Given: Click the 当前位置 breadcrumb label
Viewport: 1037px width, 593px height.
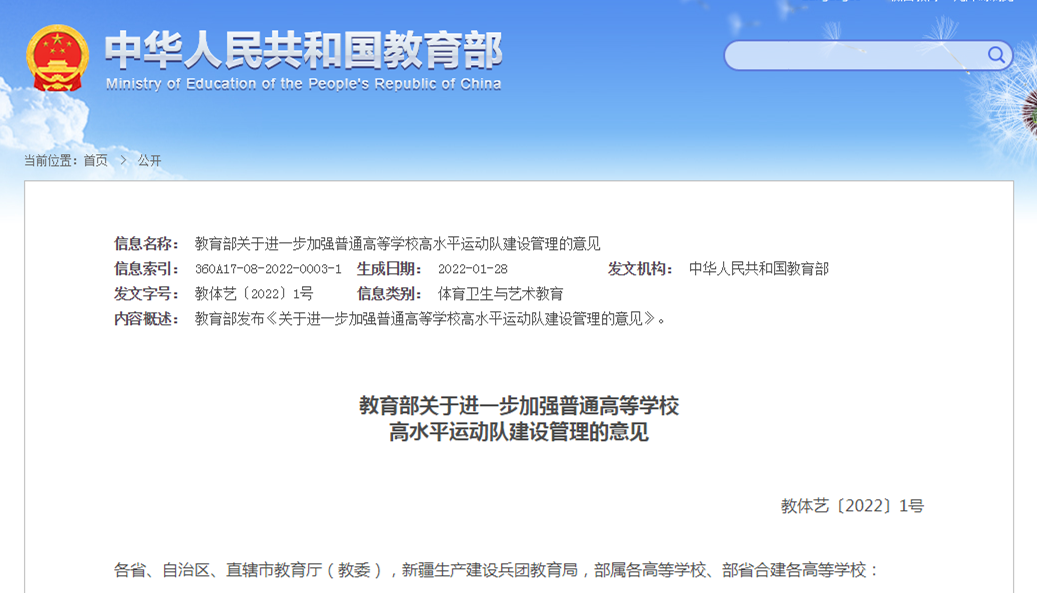Looking at the screenshot, I should point(51,161).
